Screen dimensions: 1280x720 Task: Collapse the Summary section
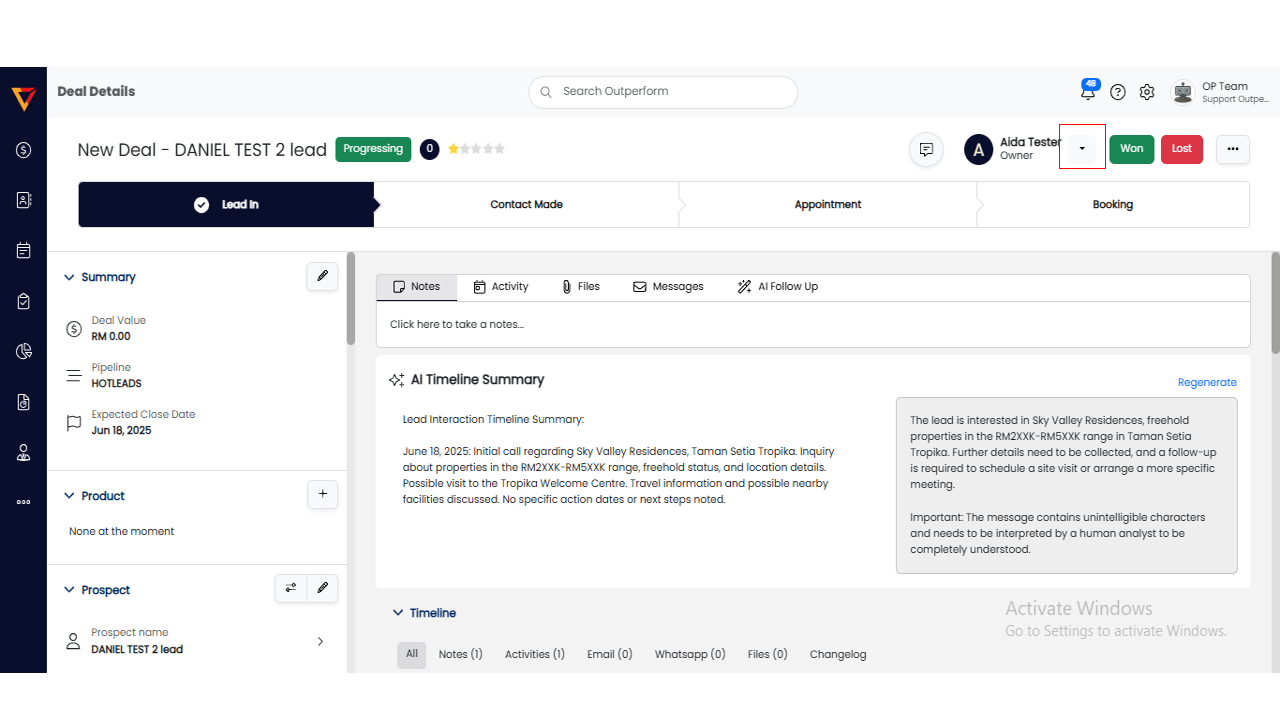[x=70, y=278]
